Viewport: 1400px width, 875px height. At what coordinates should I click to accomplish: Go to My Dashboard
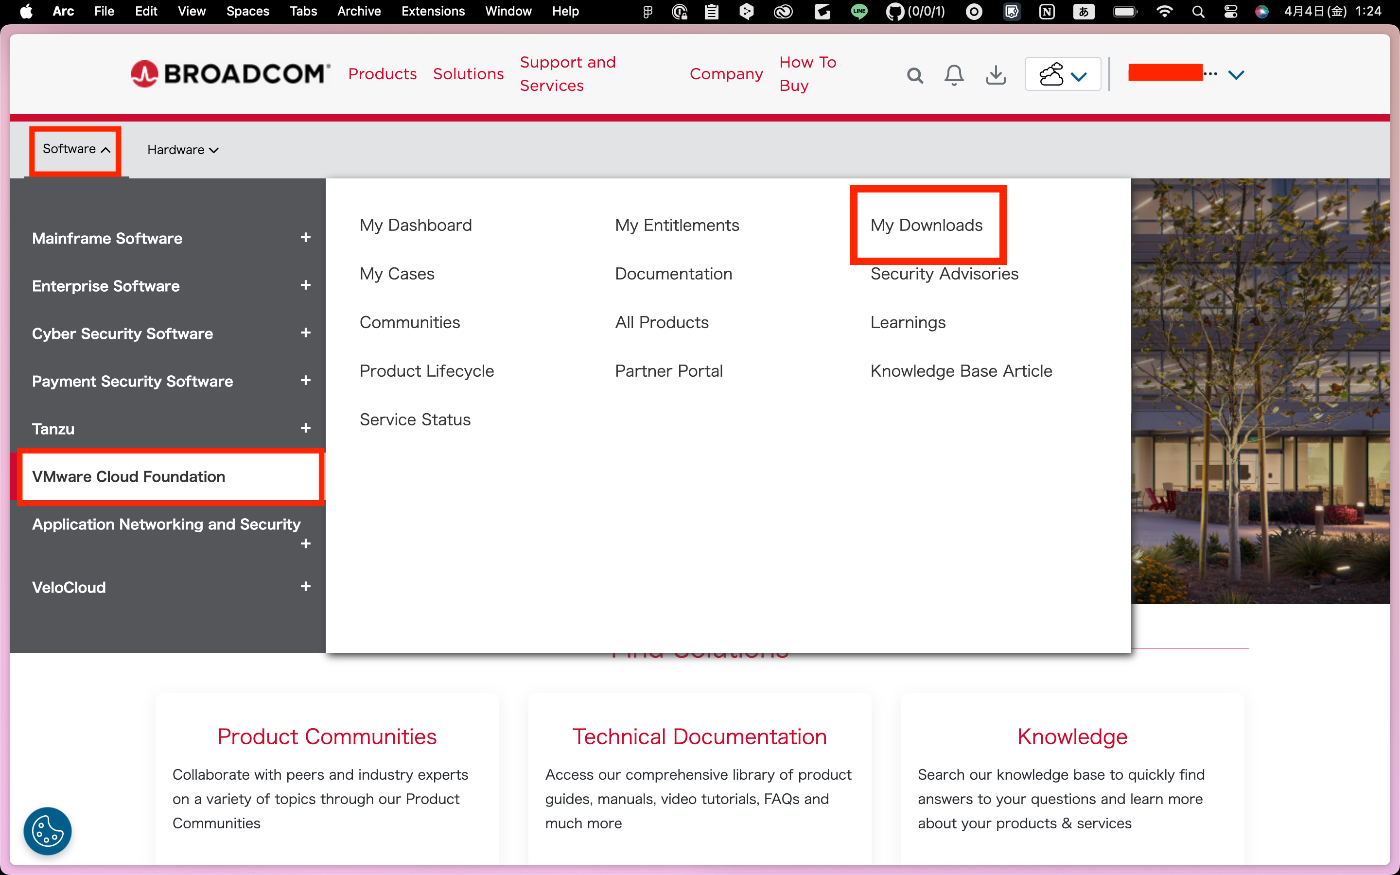tap(416, 225)
